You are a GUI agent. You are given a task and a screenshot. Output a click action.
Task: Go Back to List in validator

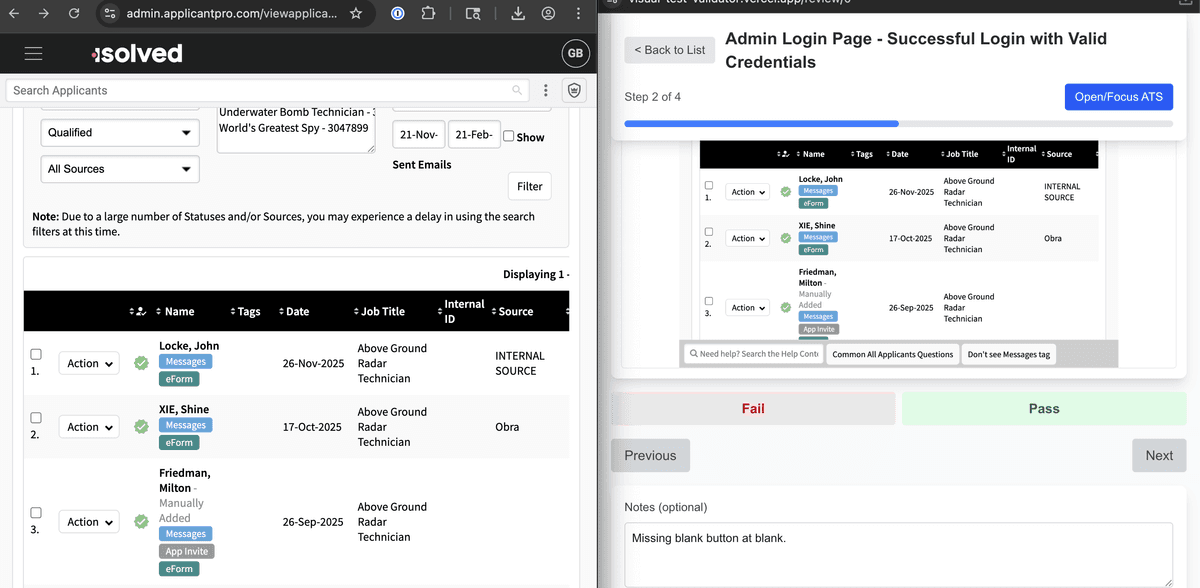coord(670,50)
